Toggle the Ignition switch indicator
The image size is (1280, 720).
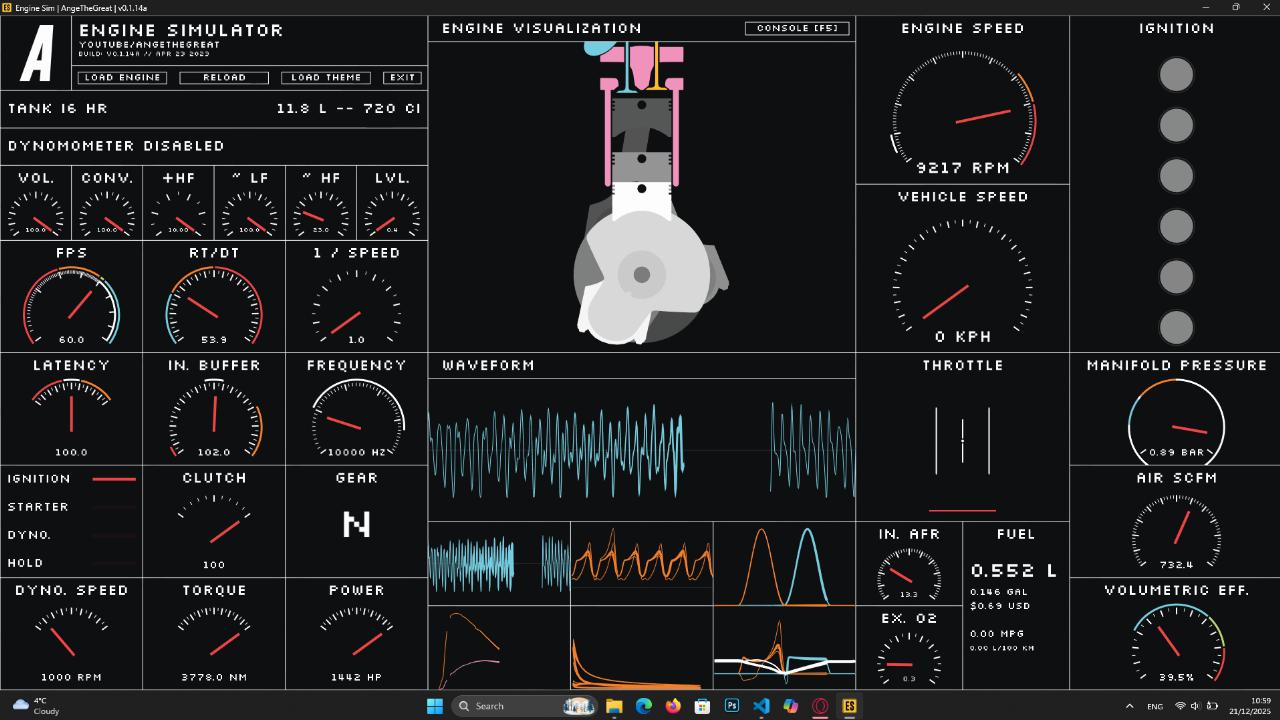coord(113,479)
